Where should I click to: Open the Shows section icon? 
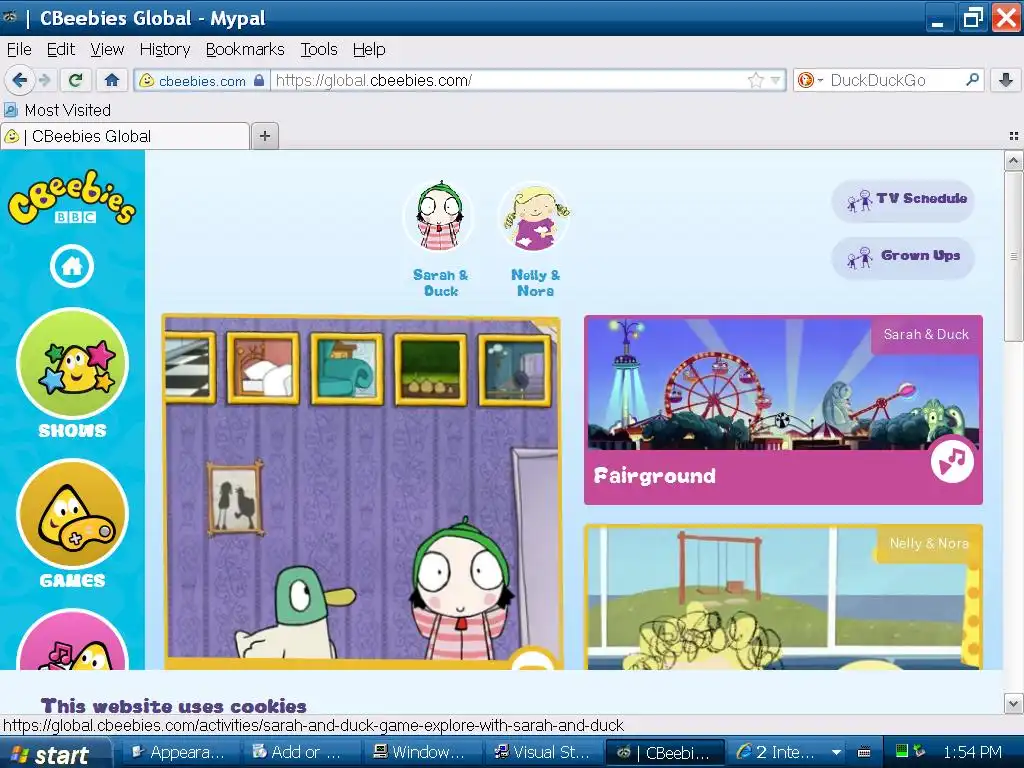point(72,363)
